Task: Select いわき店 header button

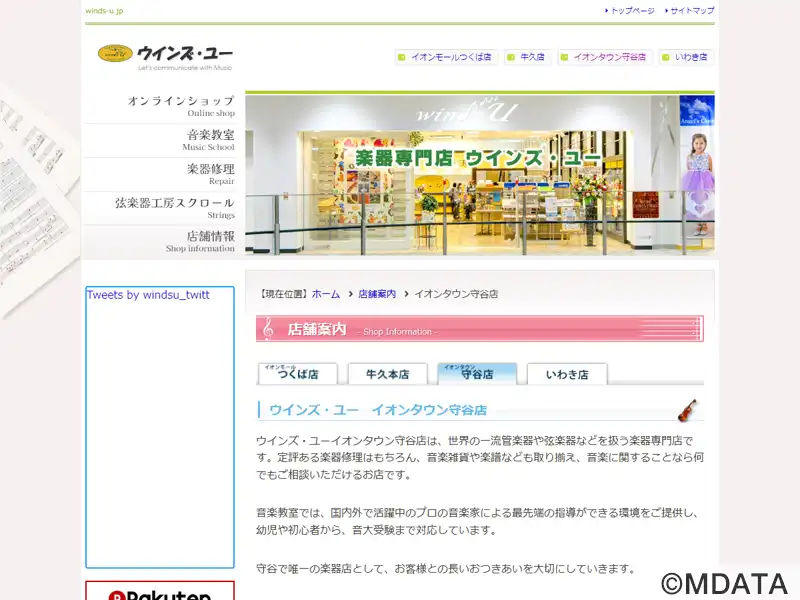Action: point(686,57)
